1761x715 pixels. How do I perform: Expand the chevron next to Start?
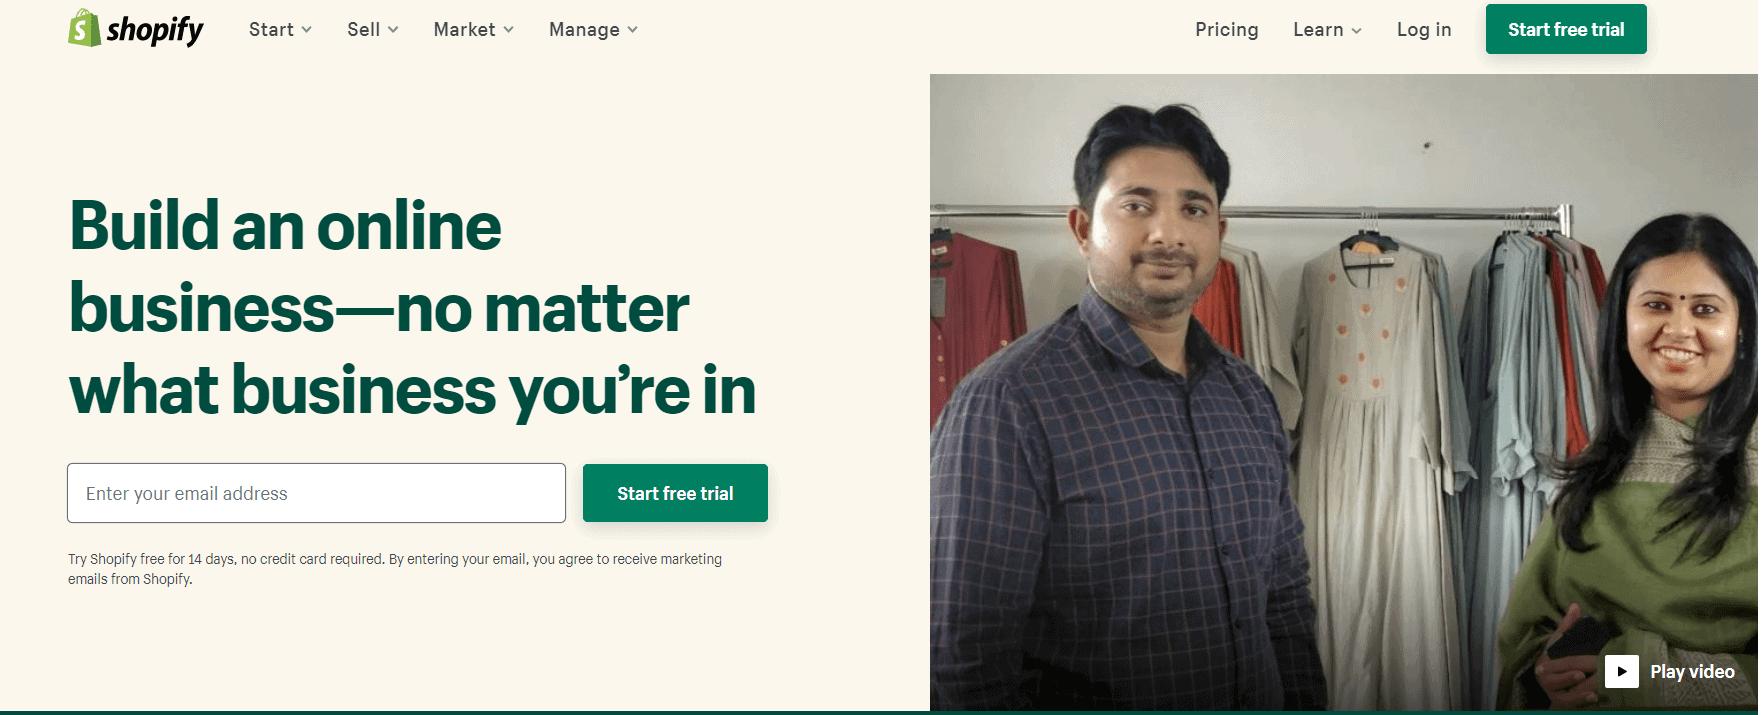point(306,30)
